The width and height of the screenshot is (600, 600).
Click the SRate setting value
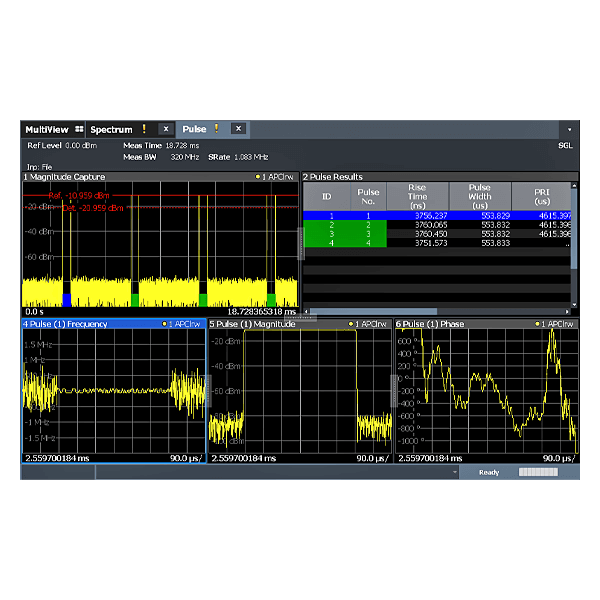click(x=251, y=157)
